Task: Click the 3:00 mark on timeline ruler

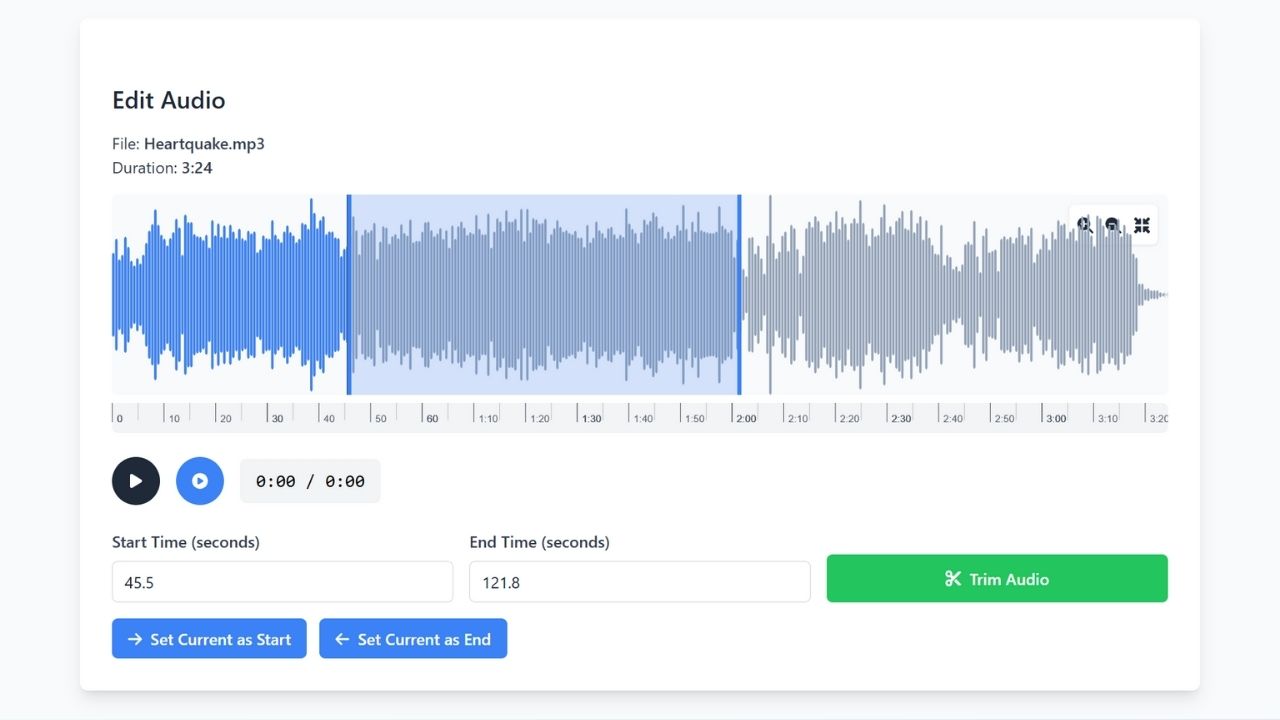Action: pyautogui.click(x=1055, y=418)
